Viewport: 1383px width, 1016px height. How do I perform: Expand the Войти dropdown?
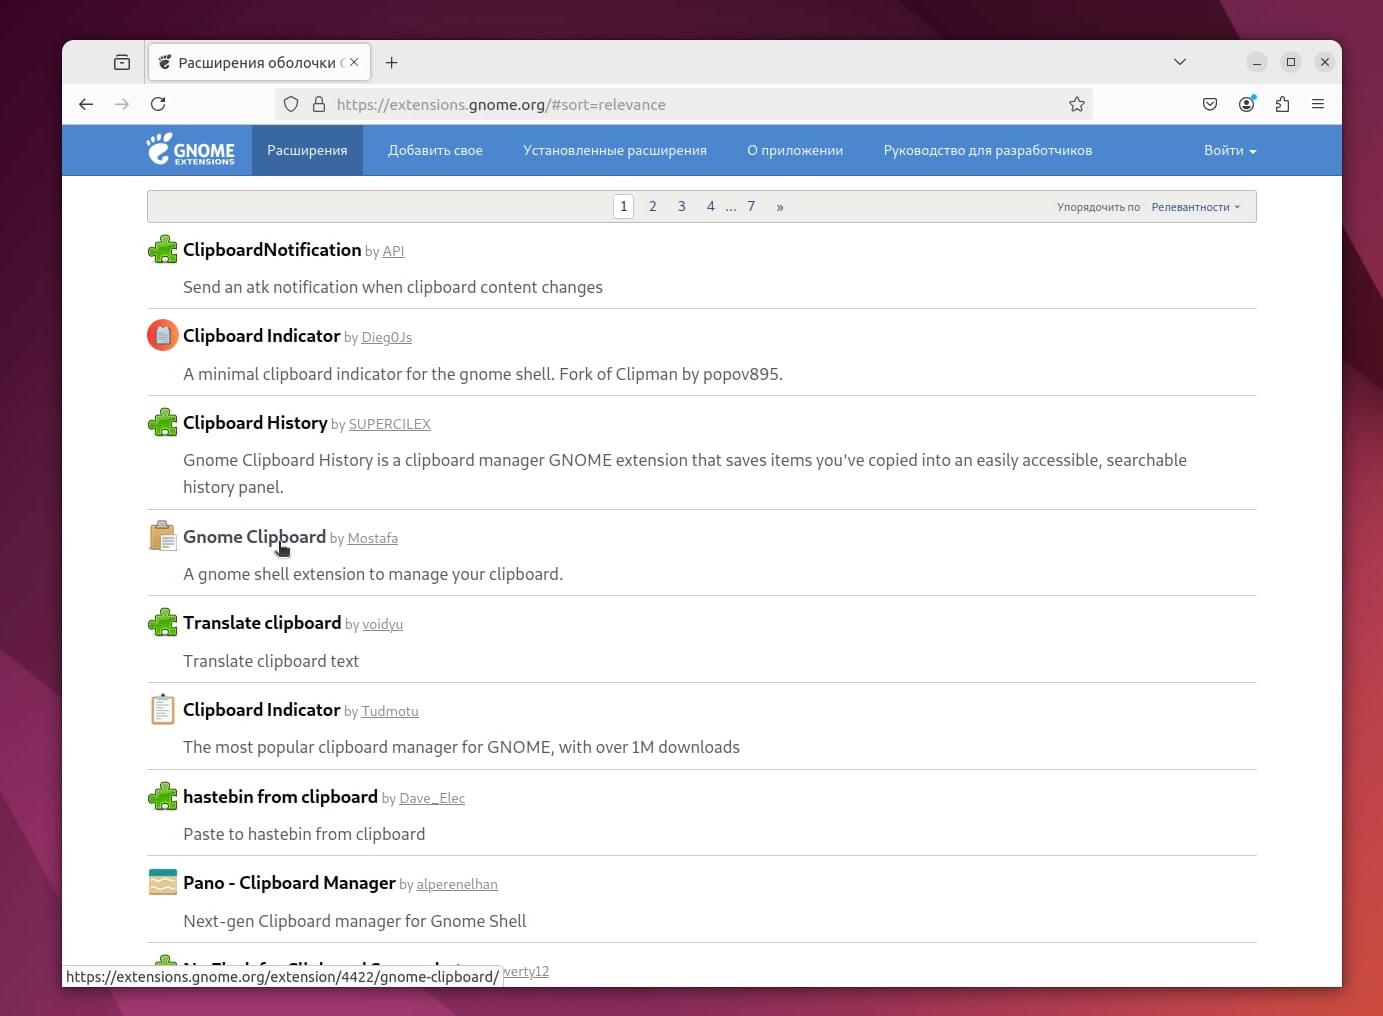pyautogui.click(x=1230, y=150)
